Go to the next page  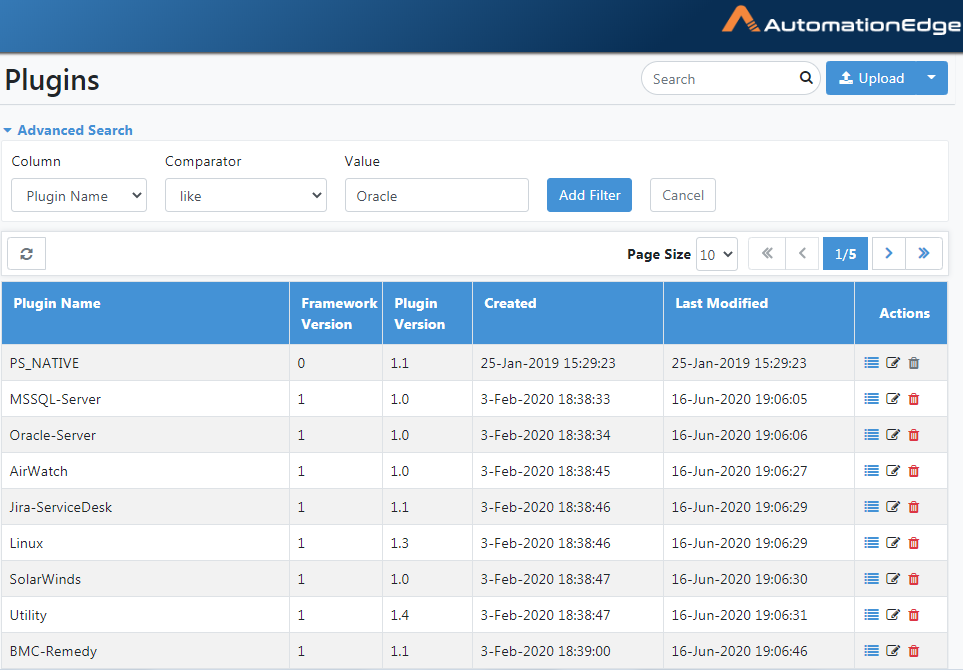888,254
